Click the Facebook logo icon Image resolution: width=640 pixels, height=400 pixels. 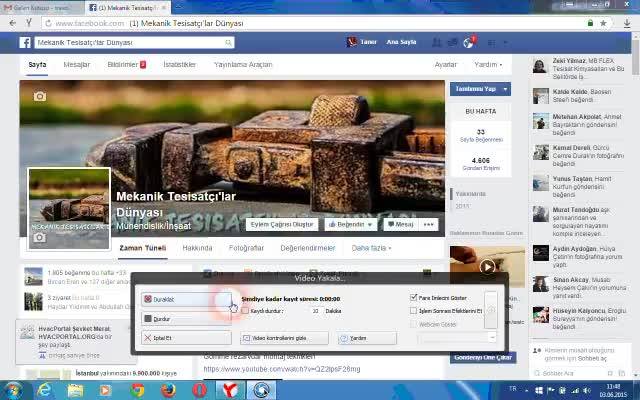point(25,42)
